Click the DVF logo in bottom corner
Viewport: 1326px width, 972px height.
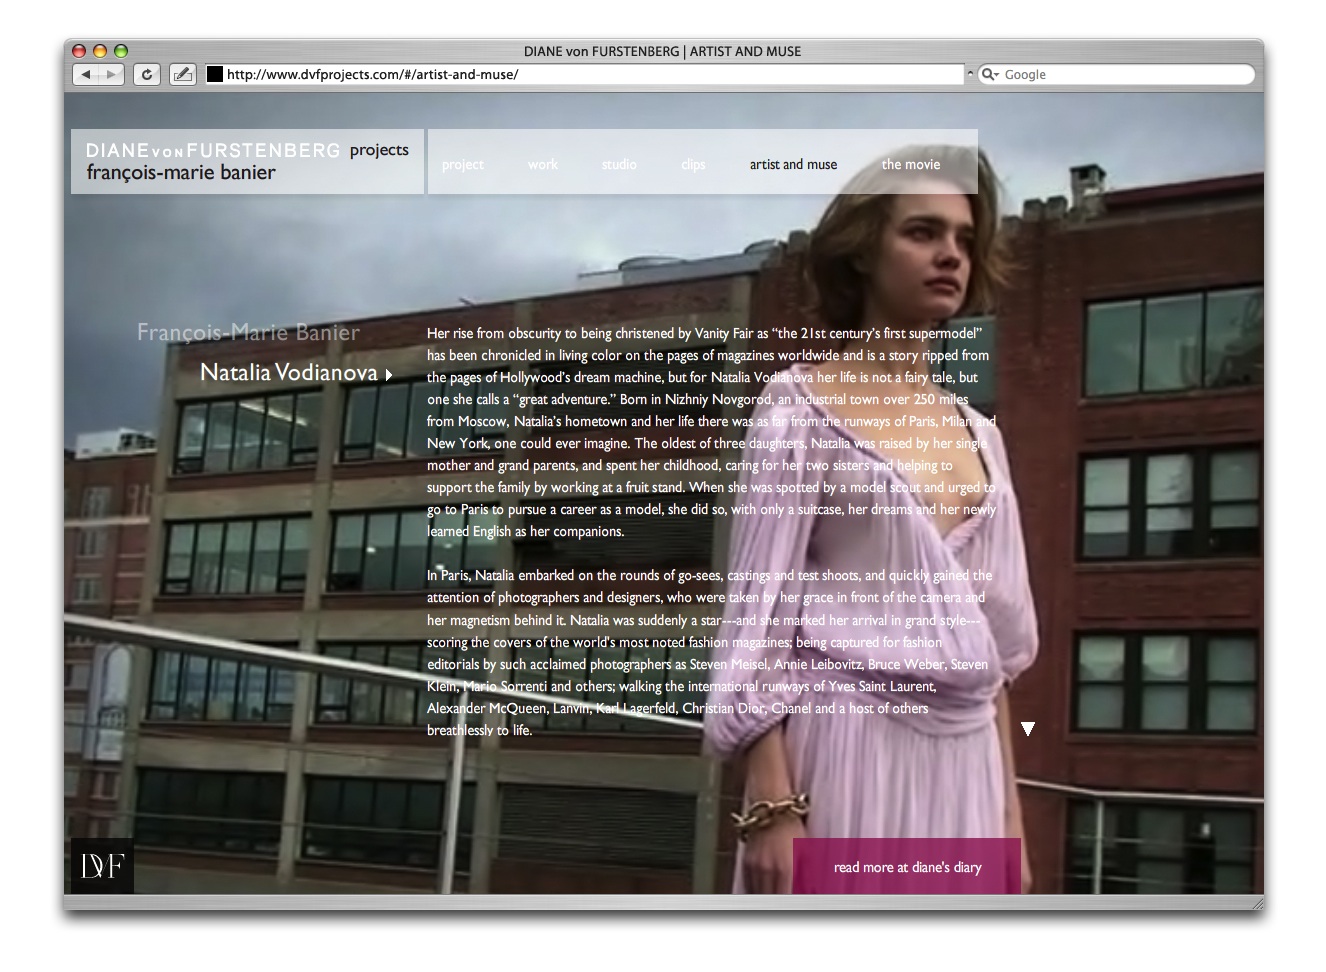(x=102, y=866)
